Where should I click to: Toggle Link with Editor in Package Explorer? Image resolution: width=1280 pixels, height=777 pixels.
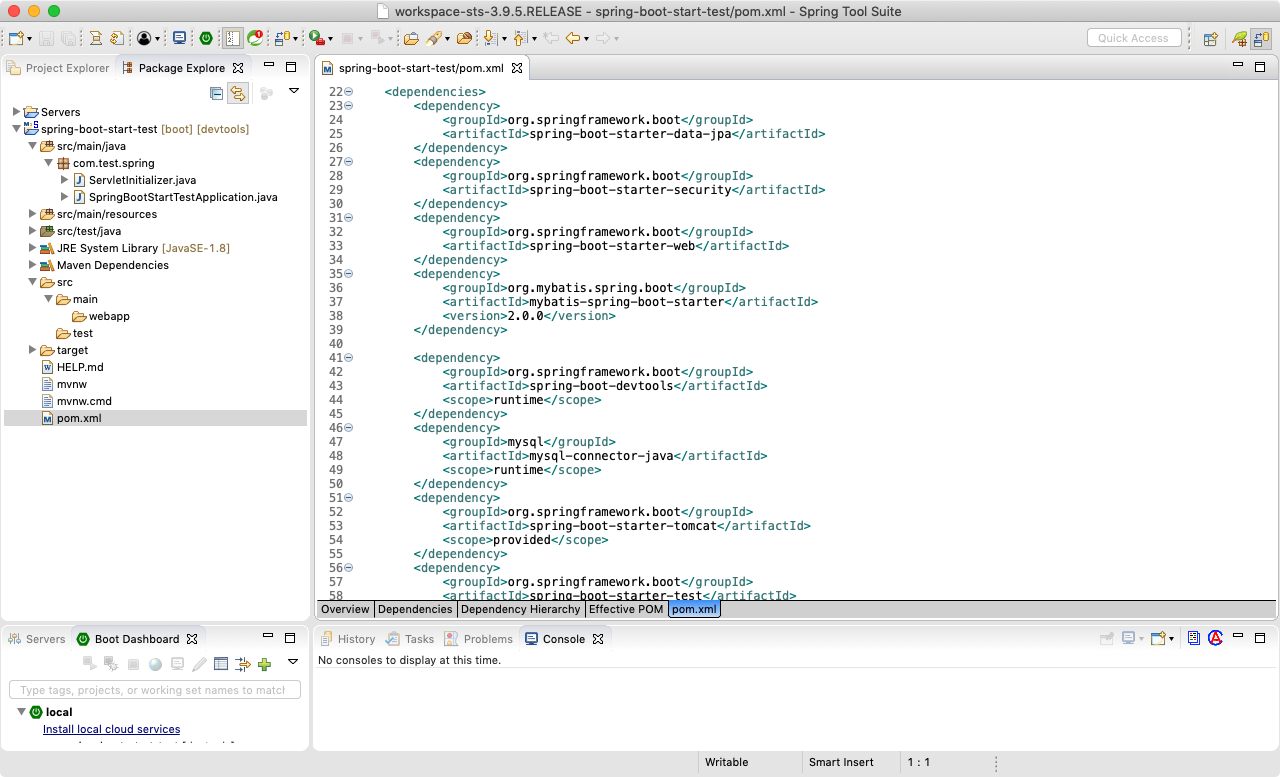(x=238, y=93)
